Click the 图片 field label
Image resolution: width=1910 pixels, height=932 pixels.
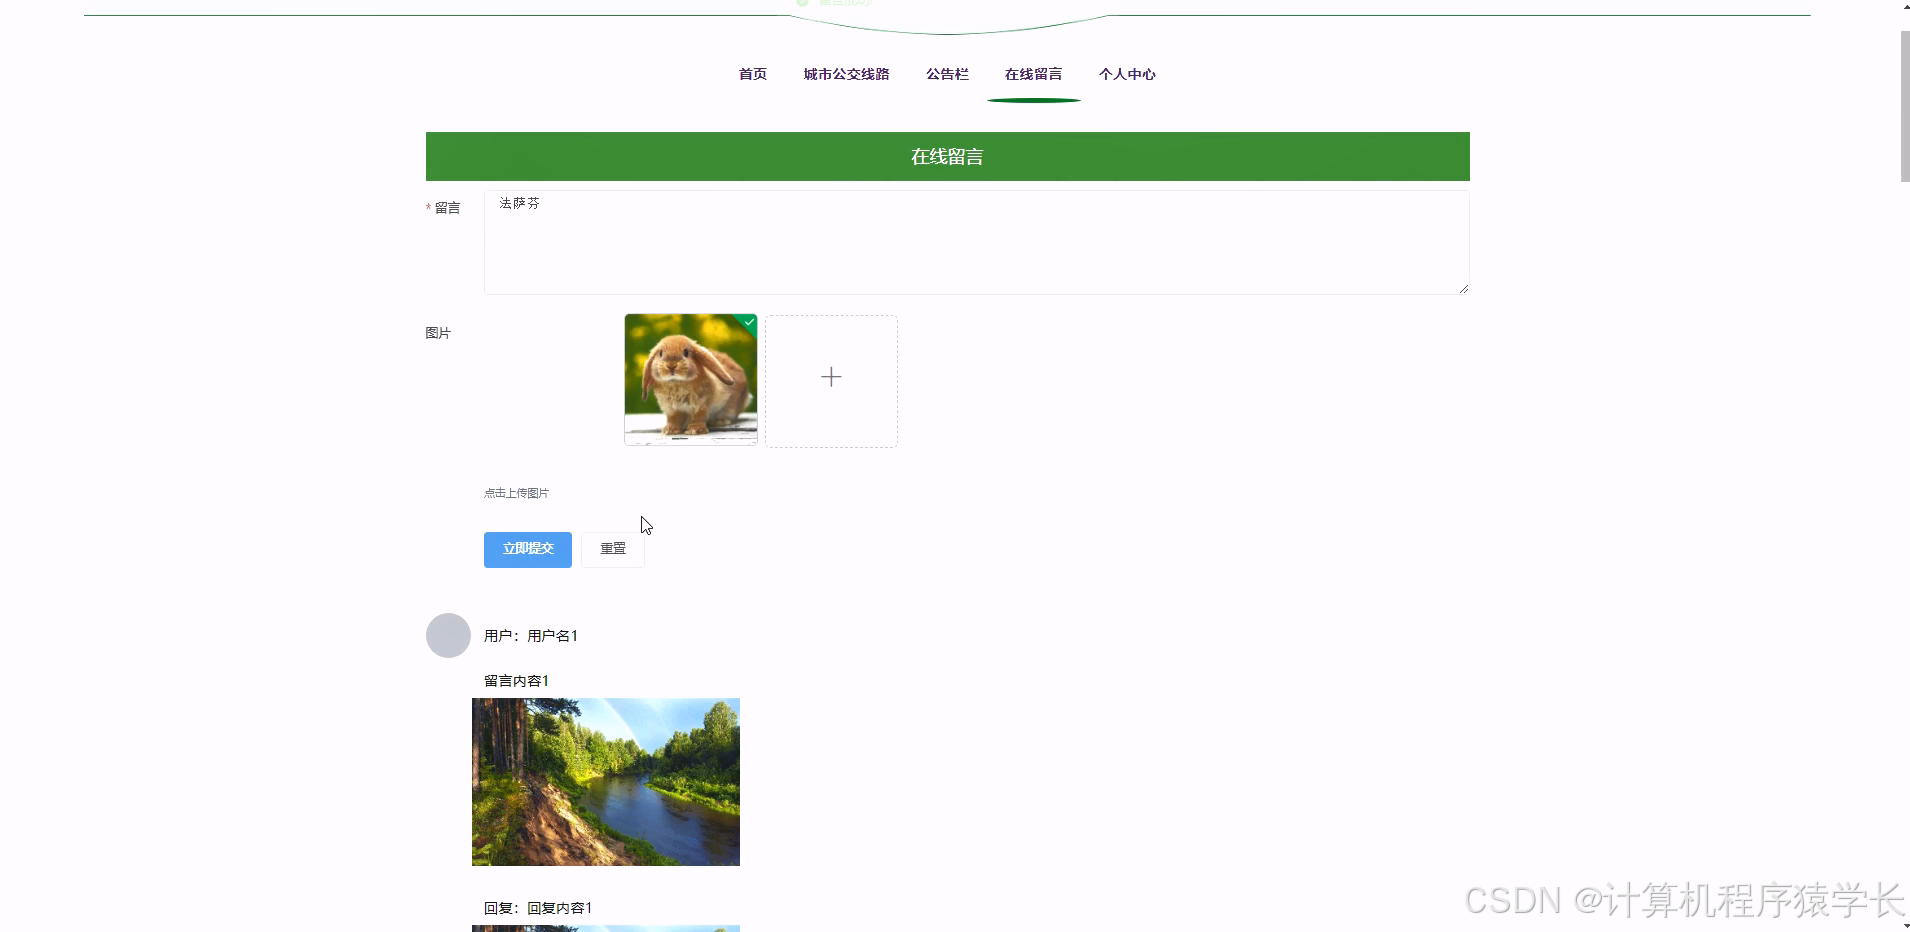click(x=438, y=333)
